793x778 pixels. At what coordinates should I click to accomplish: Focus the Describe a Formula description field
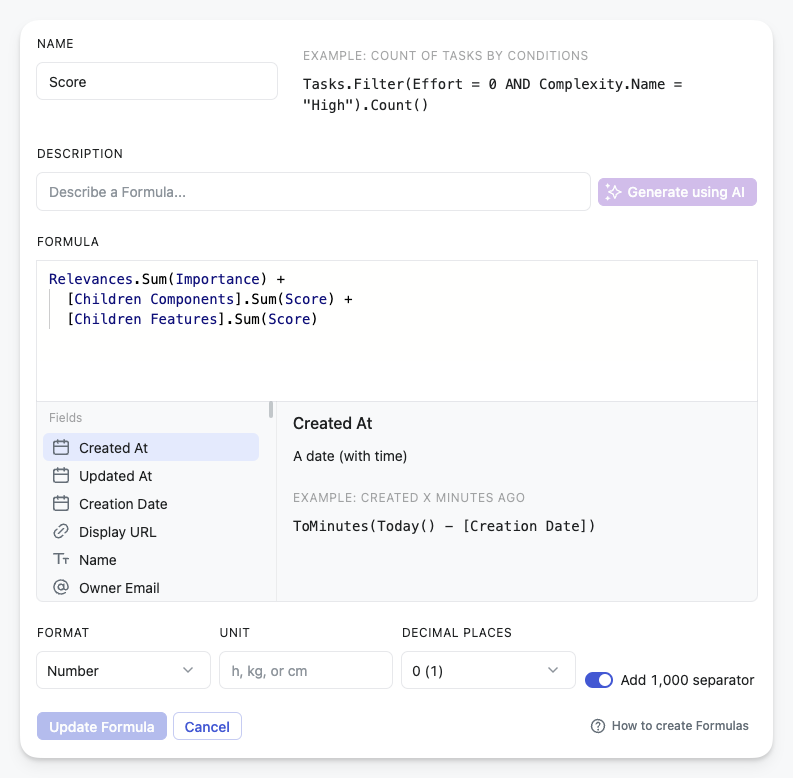coord(313,192)
